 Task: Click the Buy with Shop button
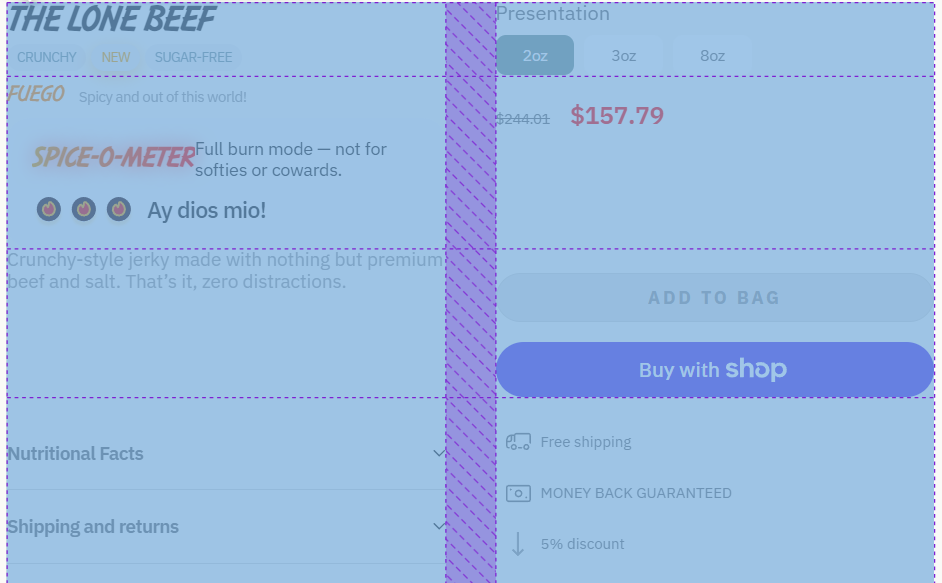(714, 370)
